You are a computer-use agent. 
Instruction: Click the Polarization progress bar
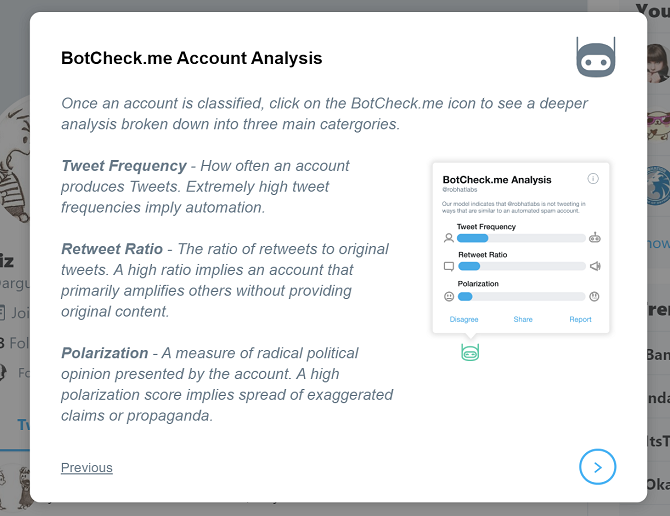(x=521, y=296)
